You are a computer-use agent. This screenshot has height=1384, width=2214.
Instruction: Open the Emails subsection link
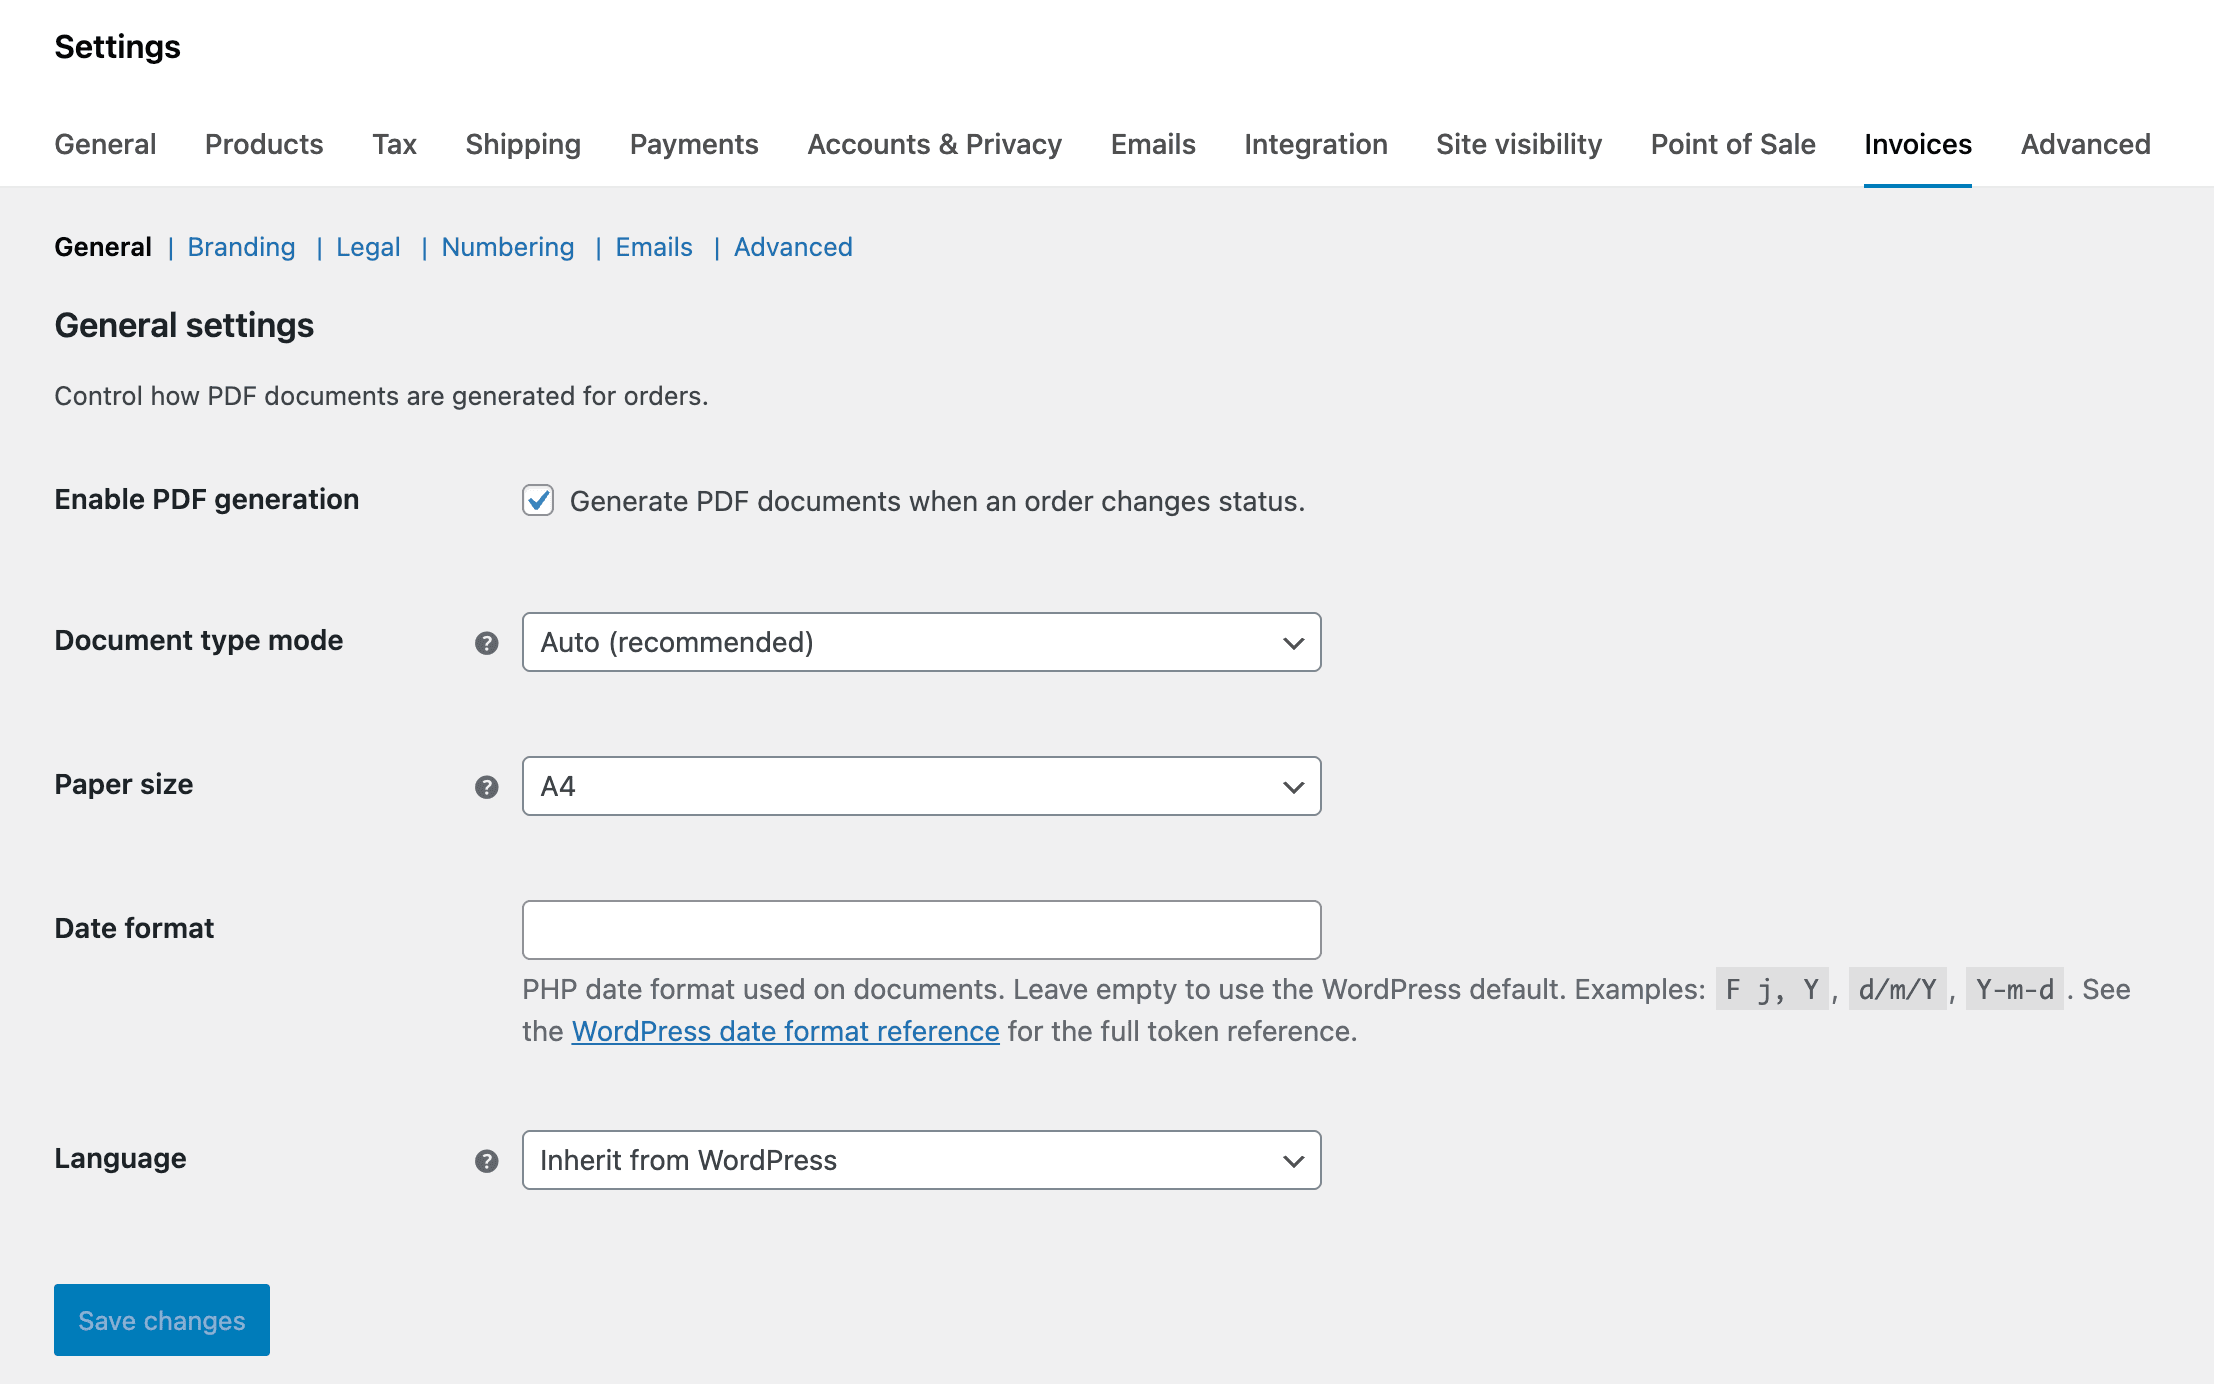click(x=654, y=247)
